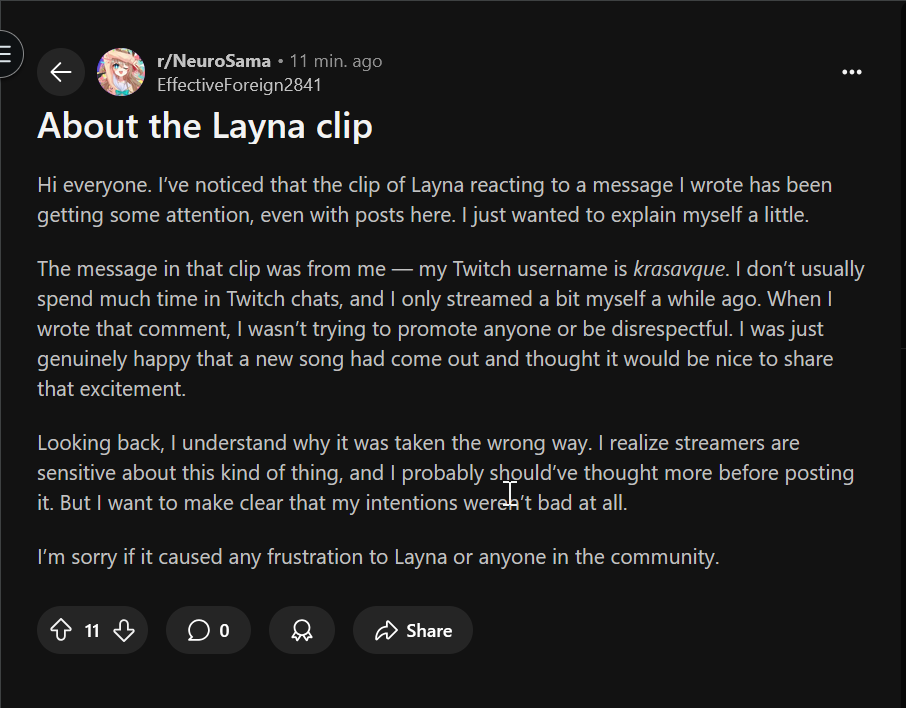The height and width of the screenshot is (708, 906).
Task: Open comments via the speech bubble icon
Action: pyautogui.click(x=198, y=630)
